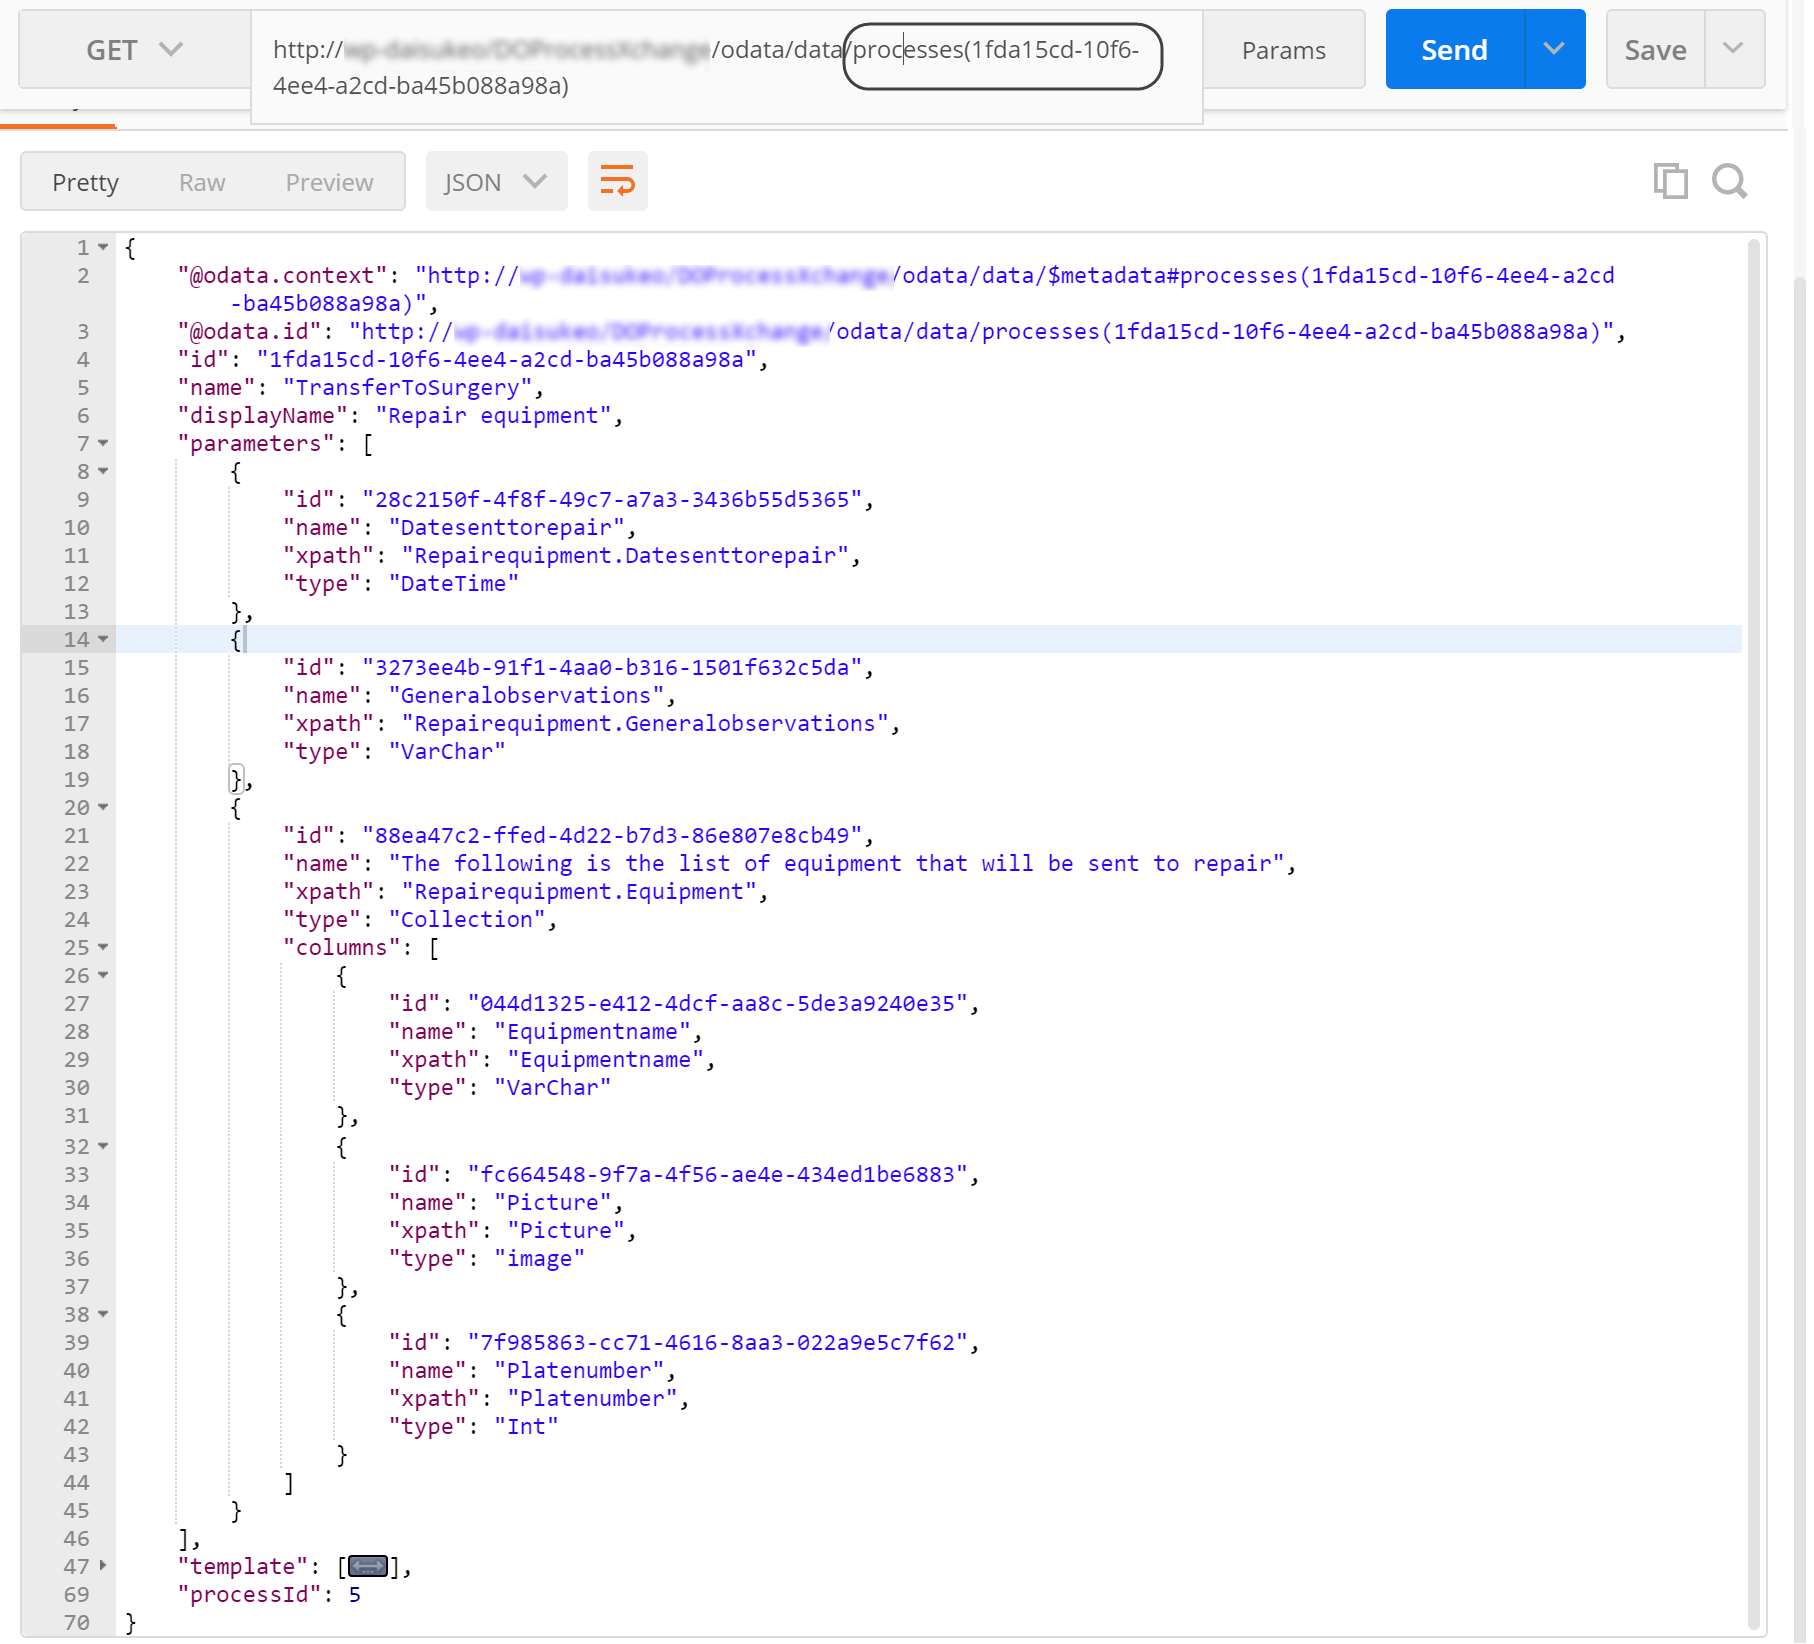1814x1644 pixels.
Task: Expand the template array at line 47
Action: (x=103, y=1566)
